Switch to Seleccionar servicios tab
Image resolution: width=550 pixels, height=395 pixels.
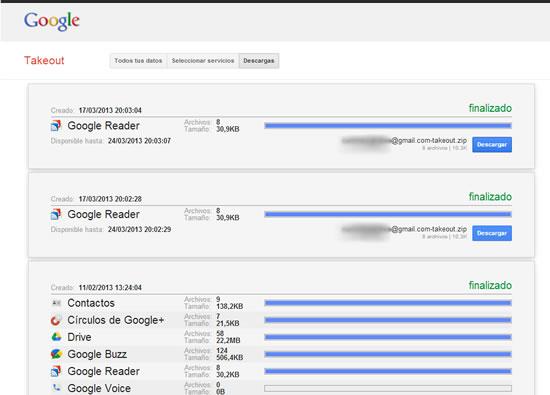click(x=203, y=61)
